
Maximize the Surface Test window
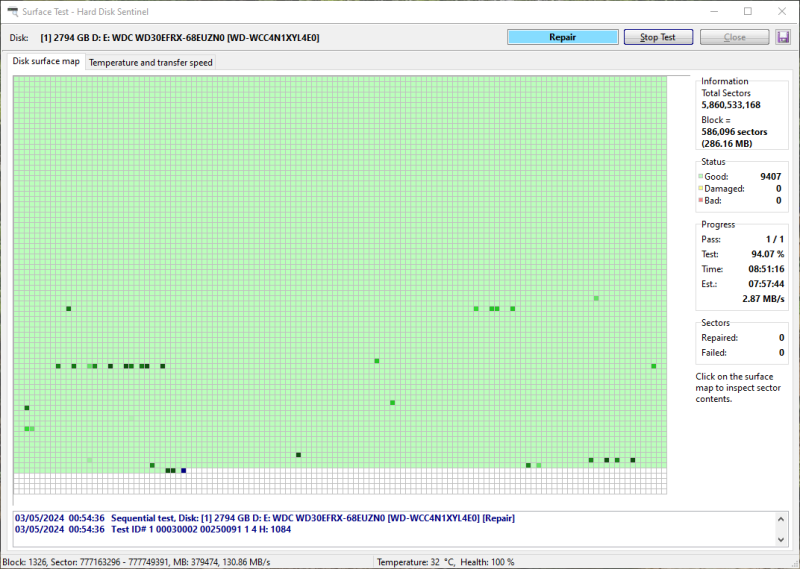pyautogui.click(x=747, y=11)
